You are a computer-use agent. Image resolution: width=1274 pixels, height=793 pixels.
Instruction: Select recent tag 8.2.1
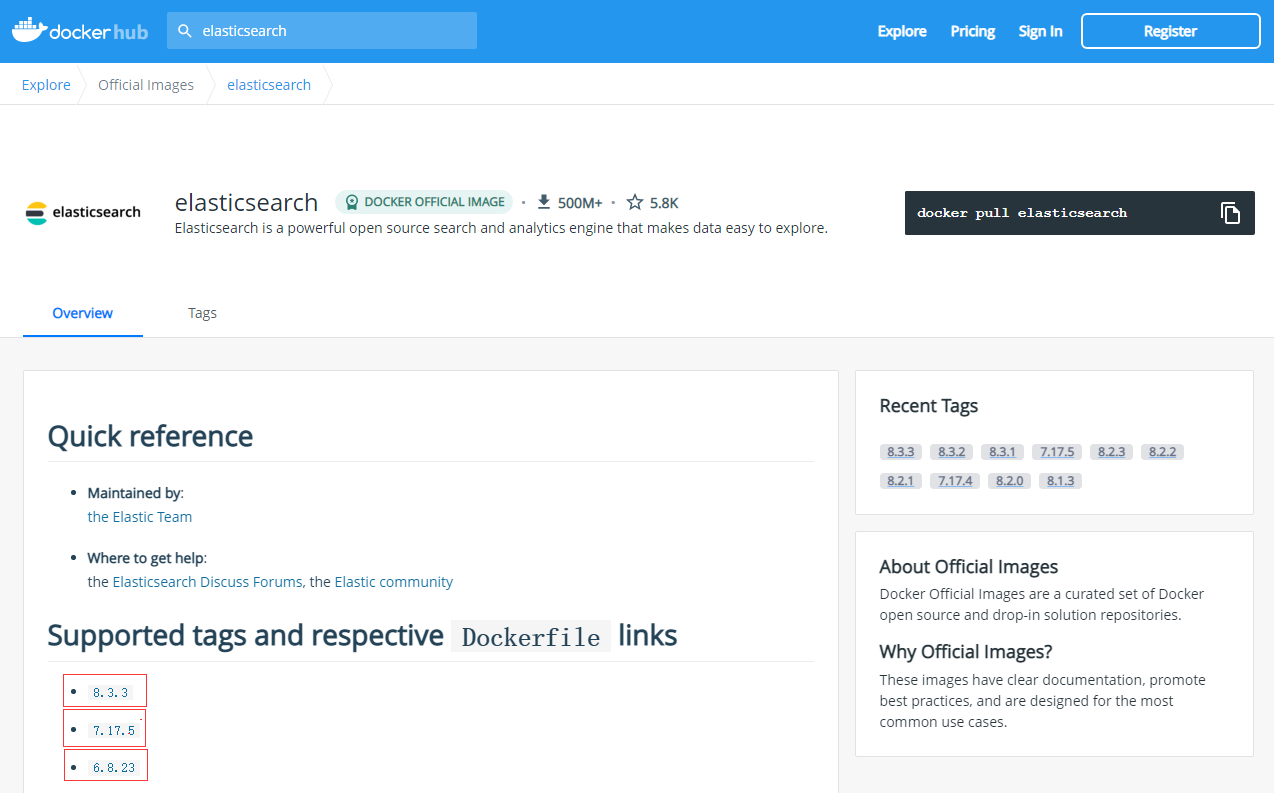click(900, 481)
